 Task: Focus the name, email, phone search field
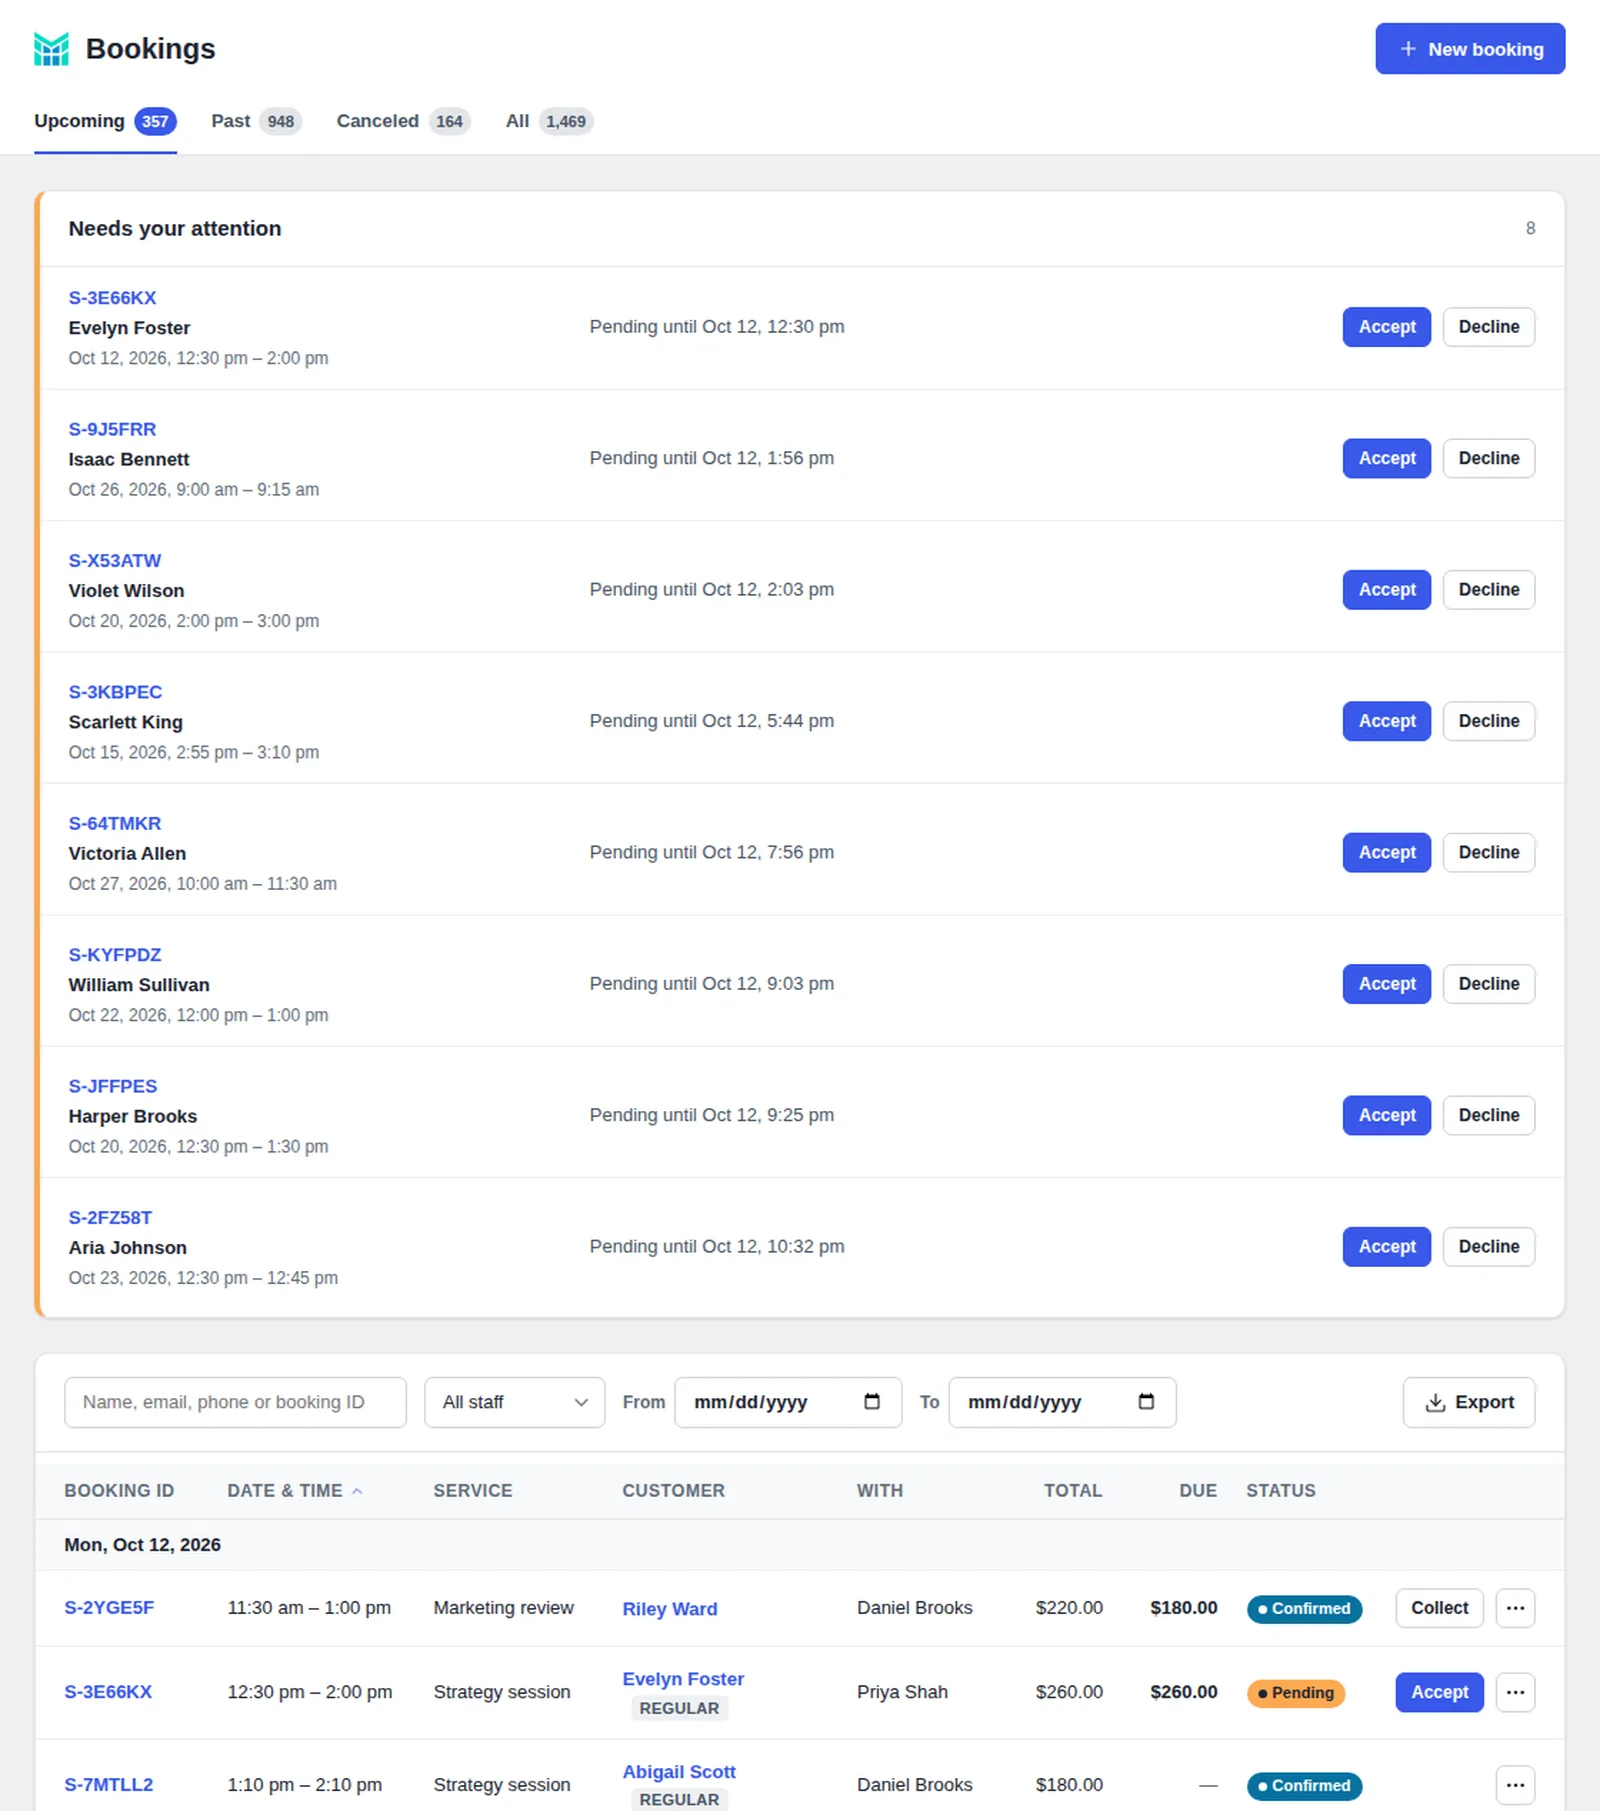click(235, 1401)
